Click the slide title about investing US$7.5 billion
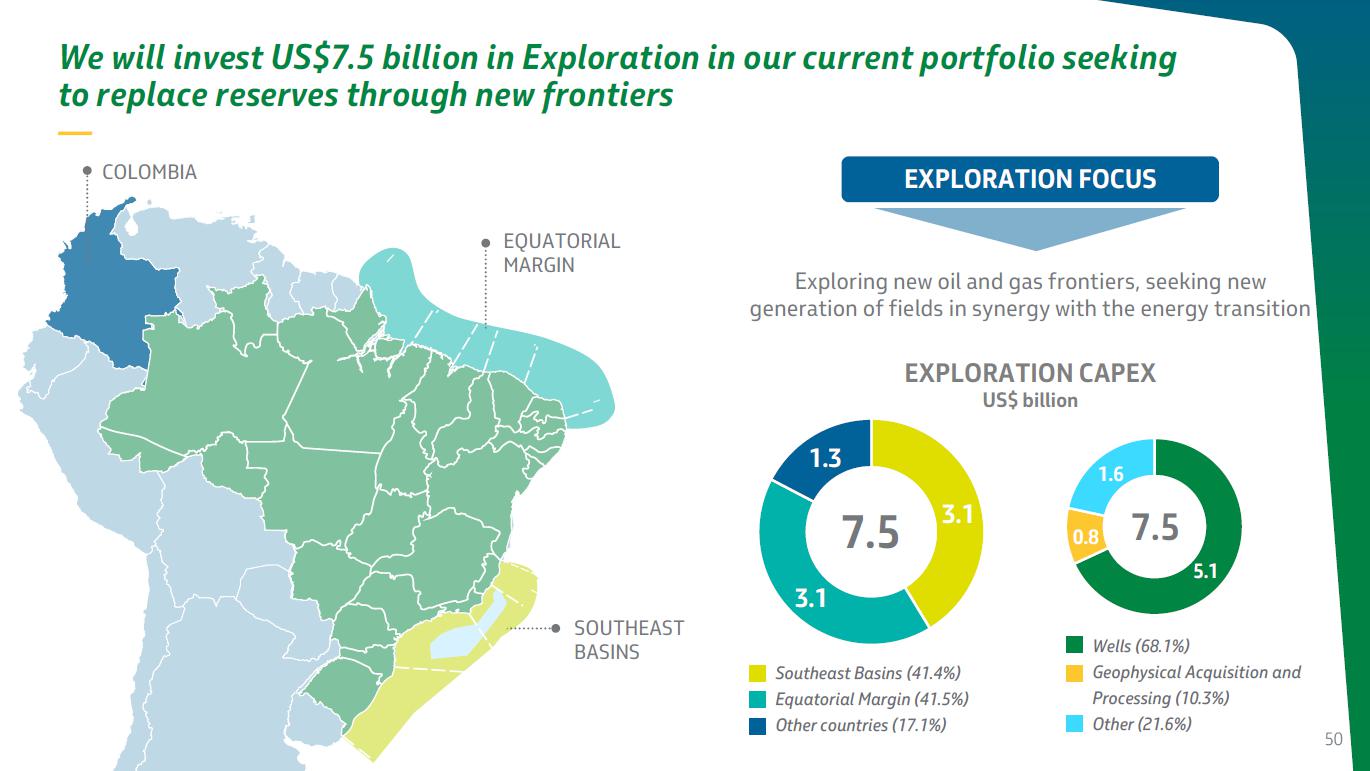Viewport: 1370px width, 771px height. tap(618, 77)
